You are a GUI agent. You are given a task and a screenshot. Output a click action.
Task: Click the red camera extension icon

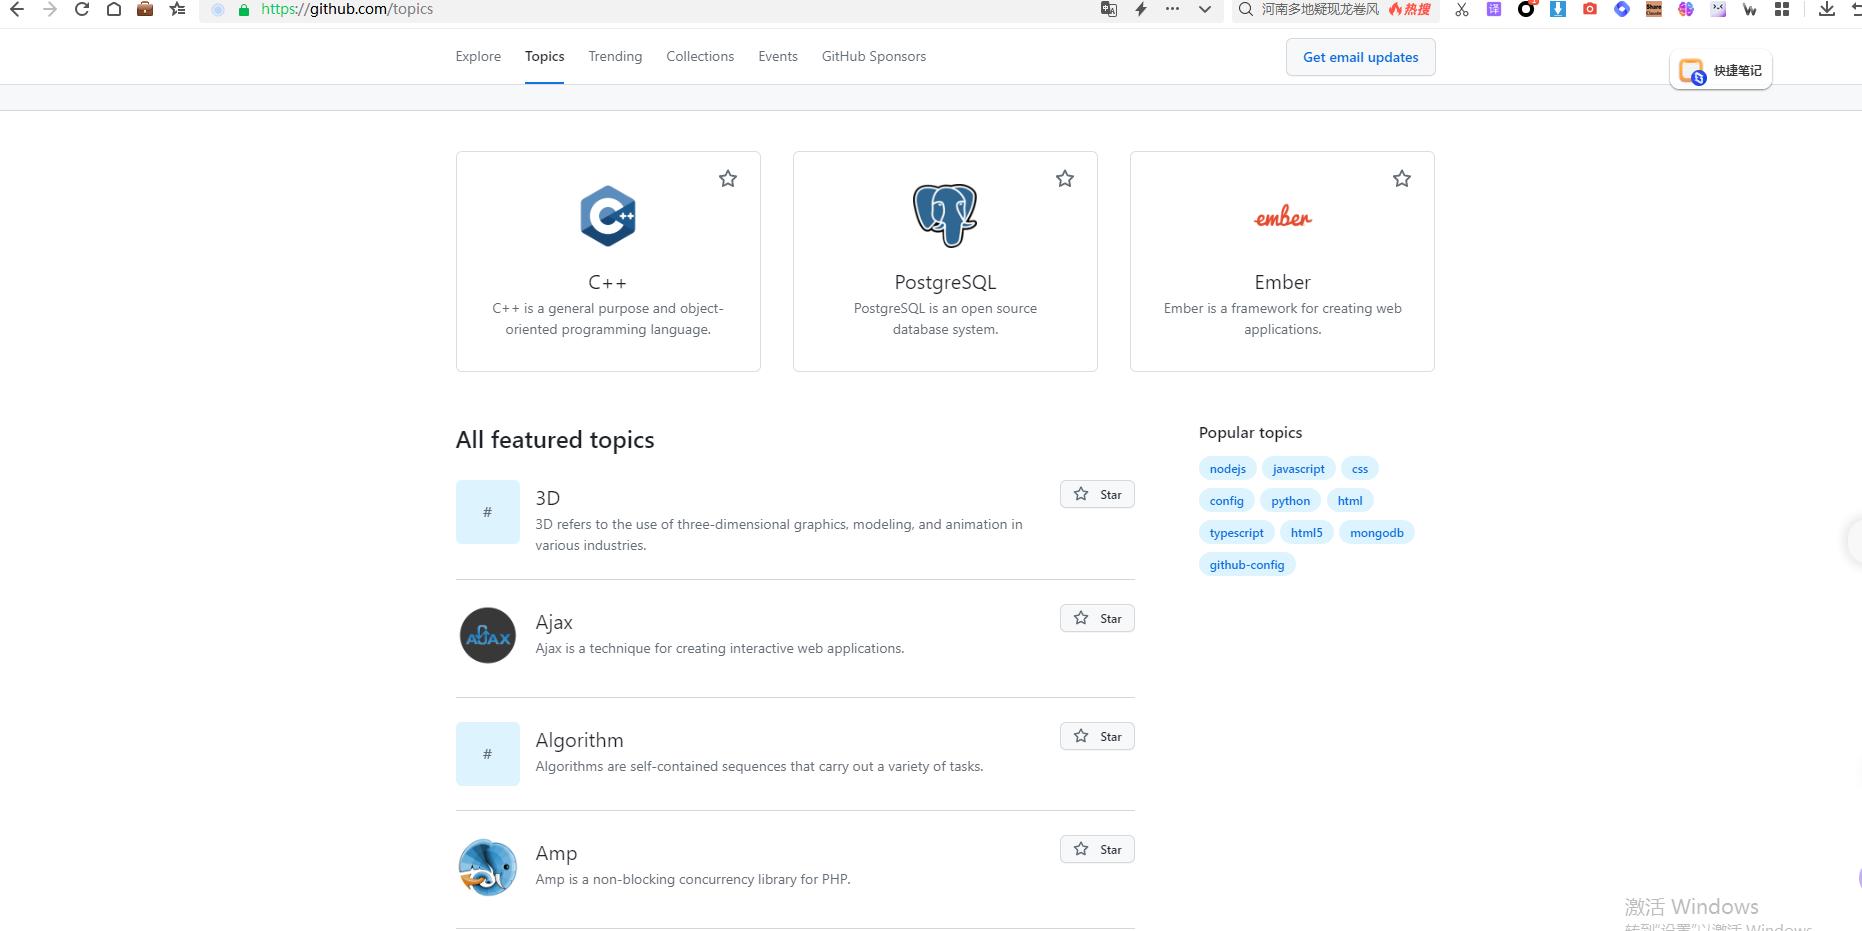[x=1590, y=9]
